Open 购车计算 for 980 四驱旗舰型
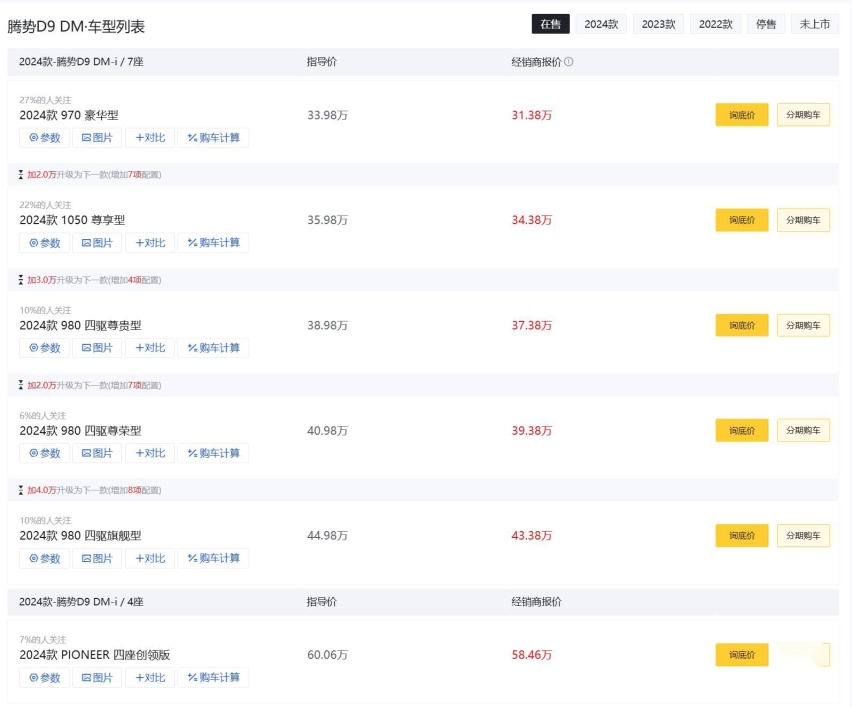The width and height of the screenshot is (852, 707). [213, 558]
